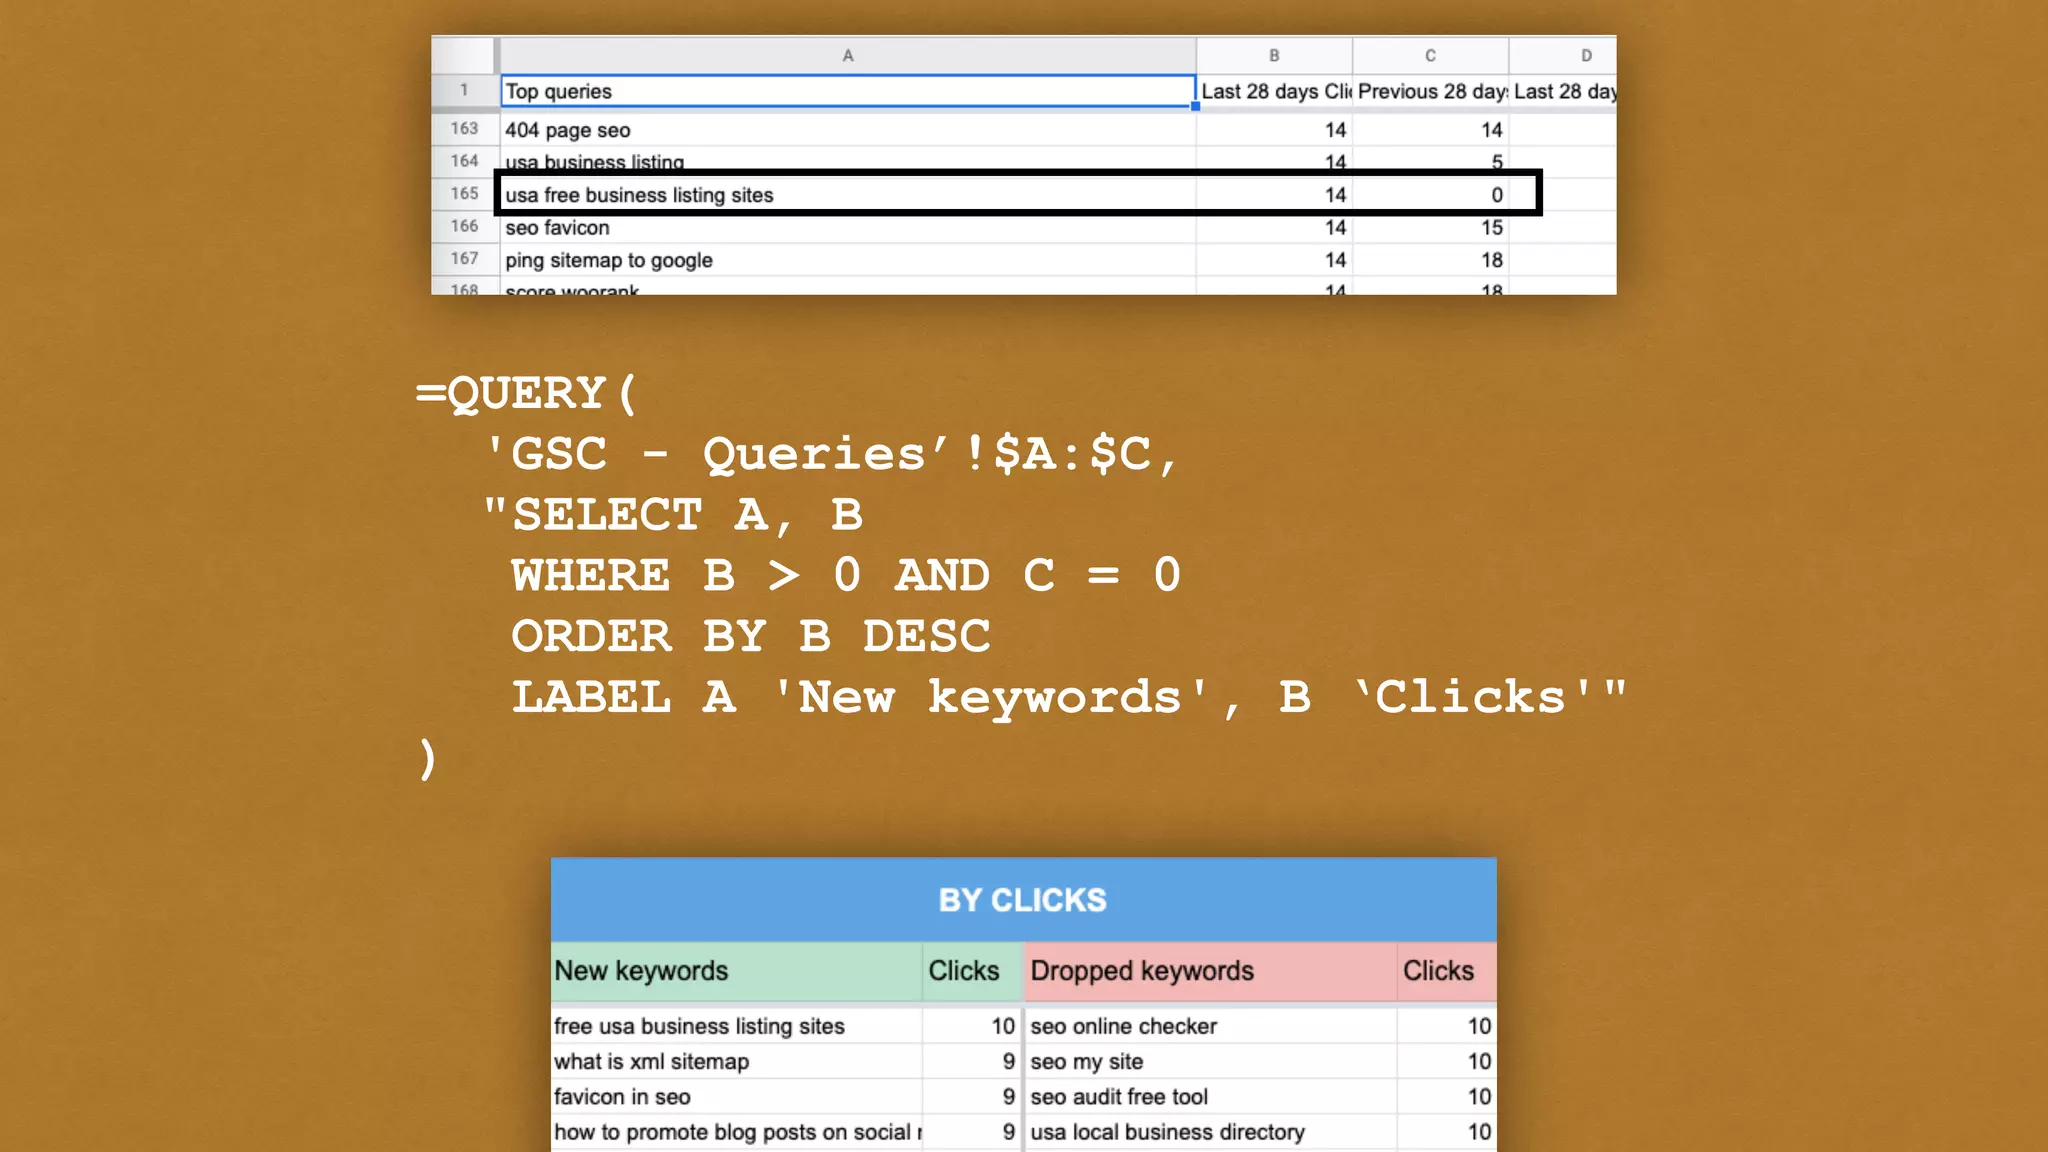Click 'Last 28 days Clicks' header cell
Image resolution: width=2048 pixels, height=1152 pixels.
click(1274, 91)
